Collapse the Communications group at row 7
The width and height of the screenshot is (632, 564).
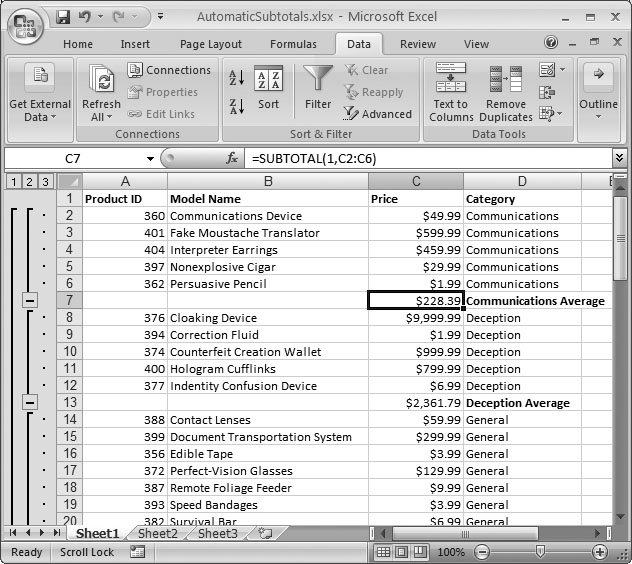[x=30, y=300]
